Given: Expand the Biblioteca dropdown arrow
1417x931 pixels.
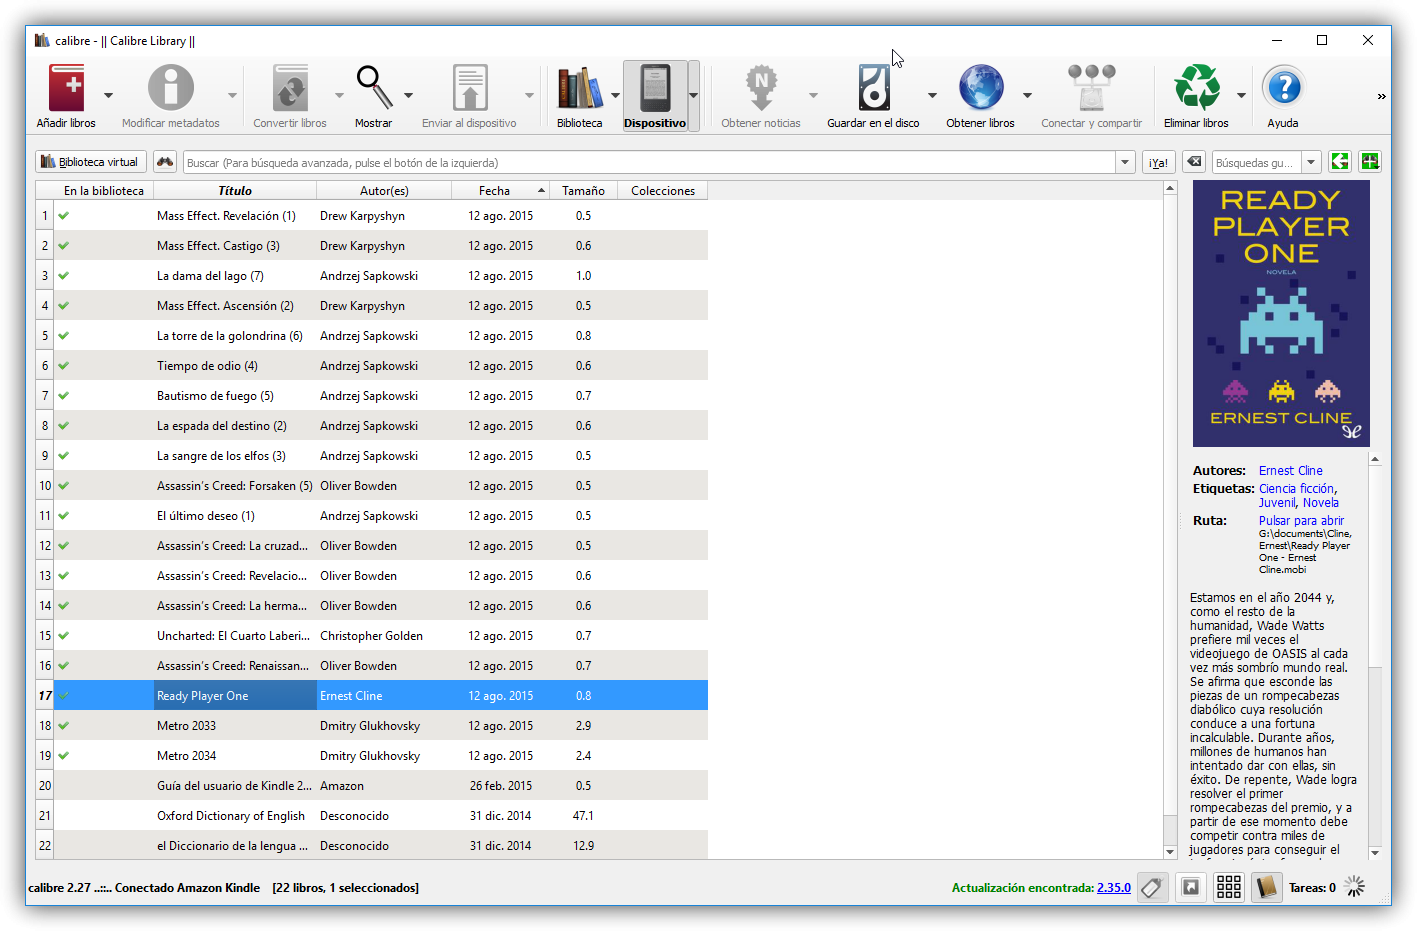Looking at the screenshot, I should pyautogui.click(x=615, y=96).
